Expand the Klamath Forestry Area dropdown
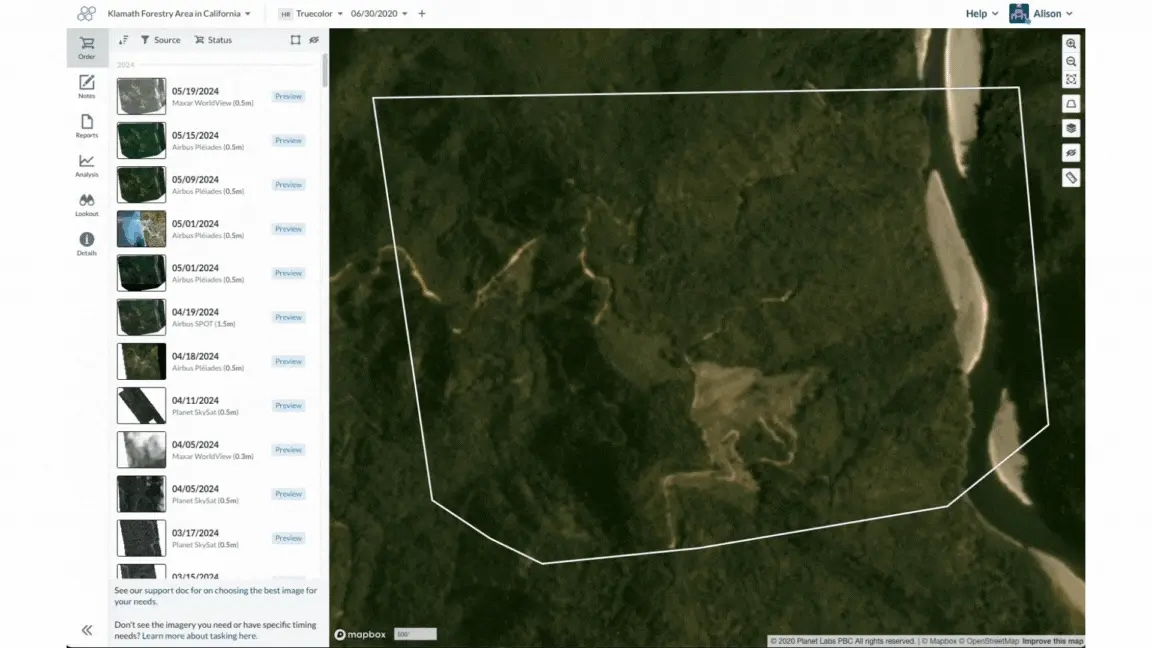1152x648 pixels. 179,13
